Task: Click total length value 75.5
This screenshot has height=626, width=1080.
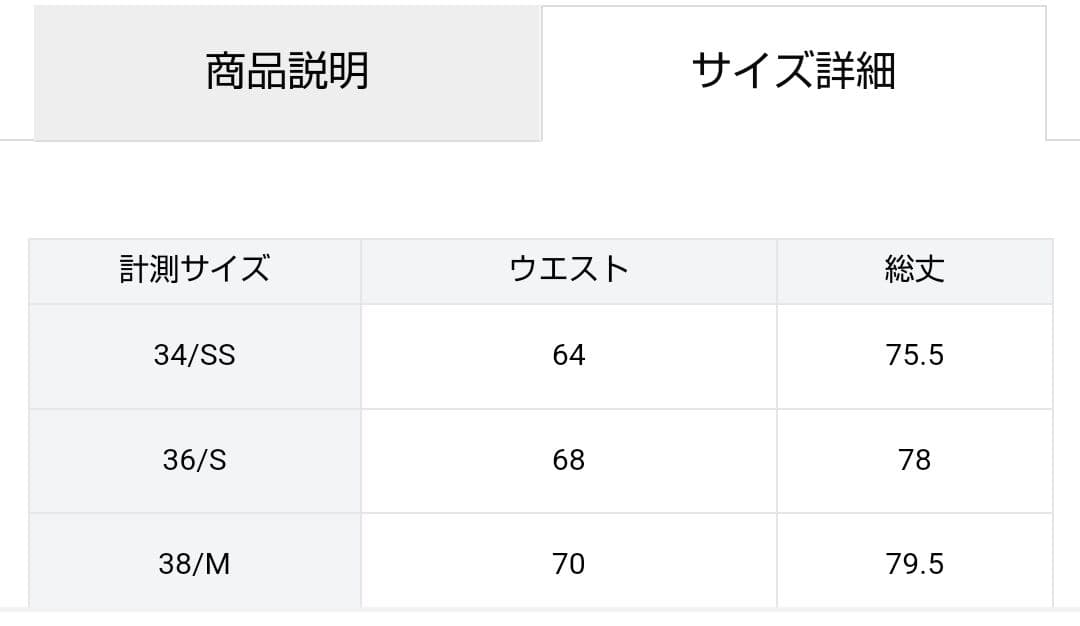Action: click(x=915, y=355)
